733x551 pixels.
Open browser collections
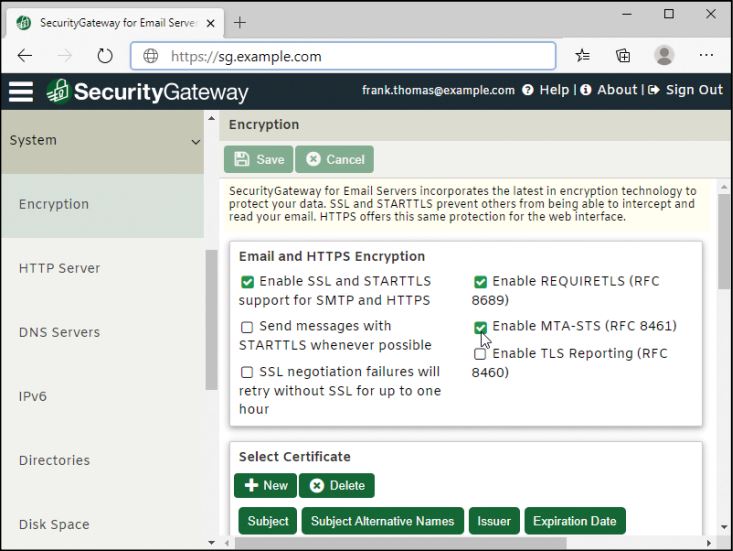pos(623,56)
